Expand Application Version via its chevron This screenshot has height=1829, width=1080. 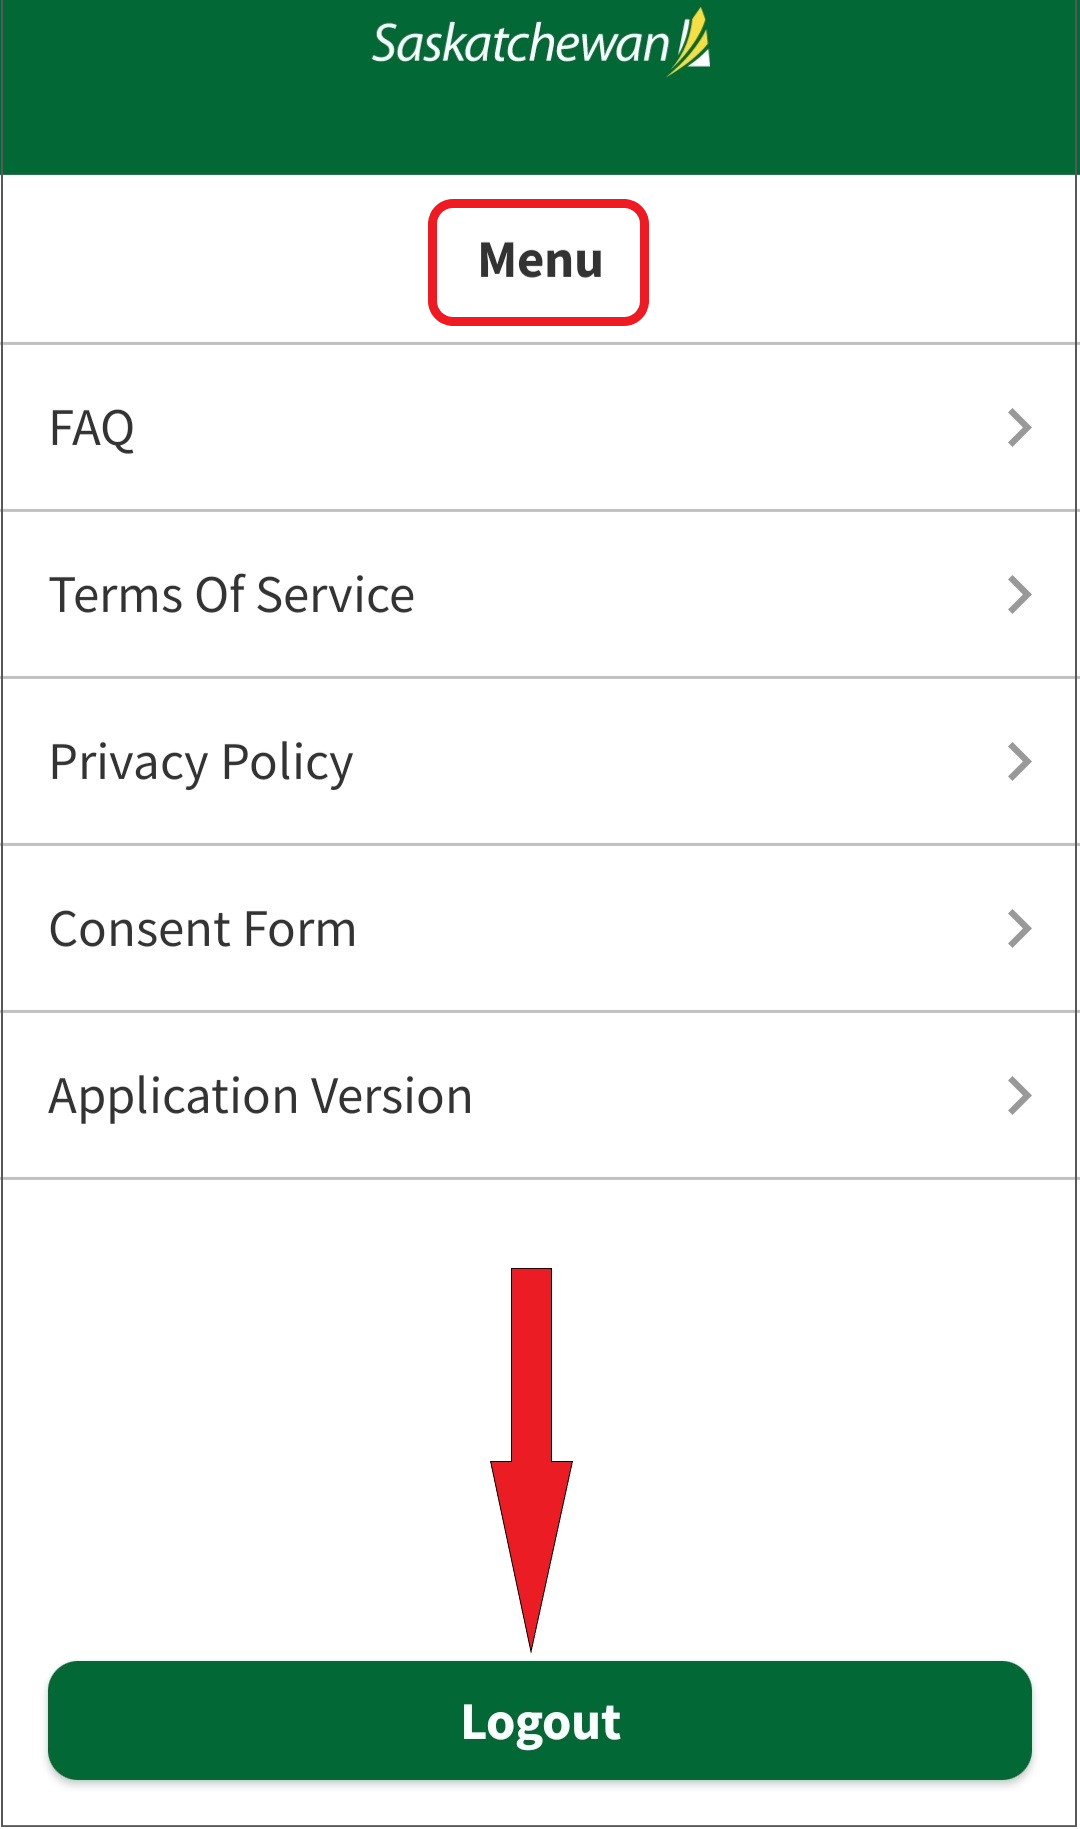1019,1096
